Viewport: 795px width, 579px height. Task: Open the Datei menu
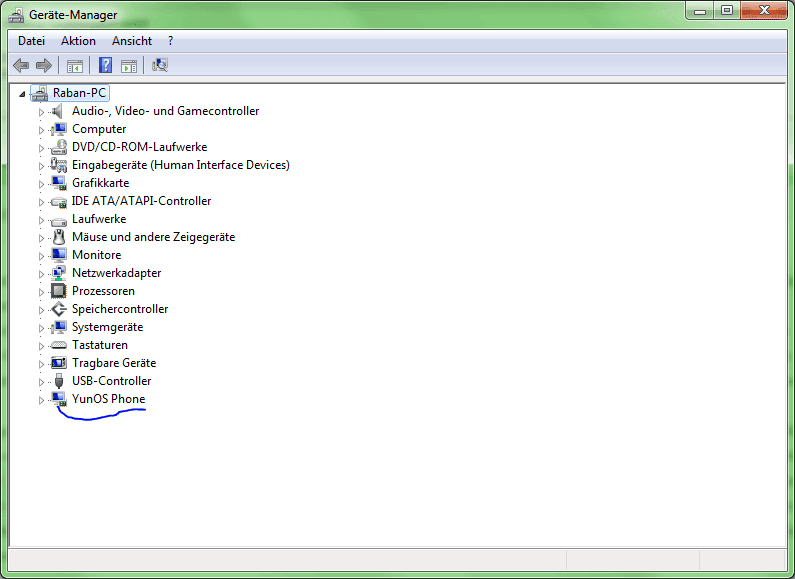pyautogui.click(x=31, y=41)
